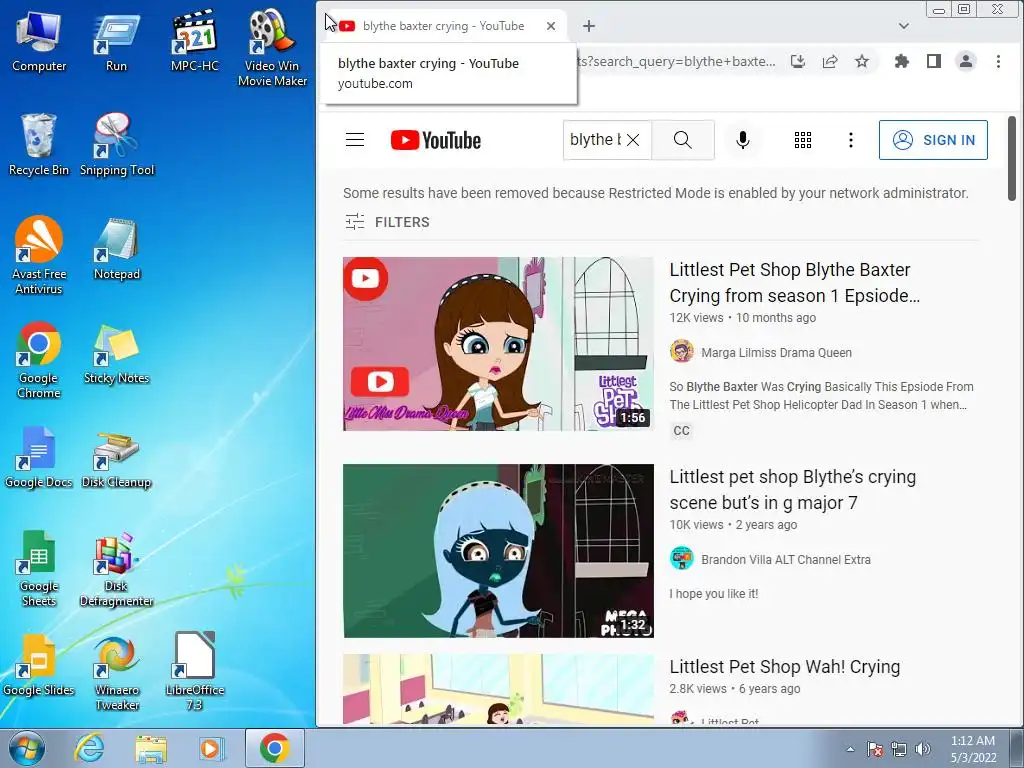The height and width of the screenshot is (768, 1024).
Task: Click the YouTube search magnifier button
Action: [682, 140]
